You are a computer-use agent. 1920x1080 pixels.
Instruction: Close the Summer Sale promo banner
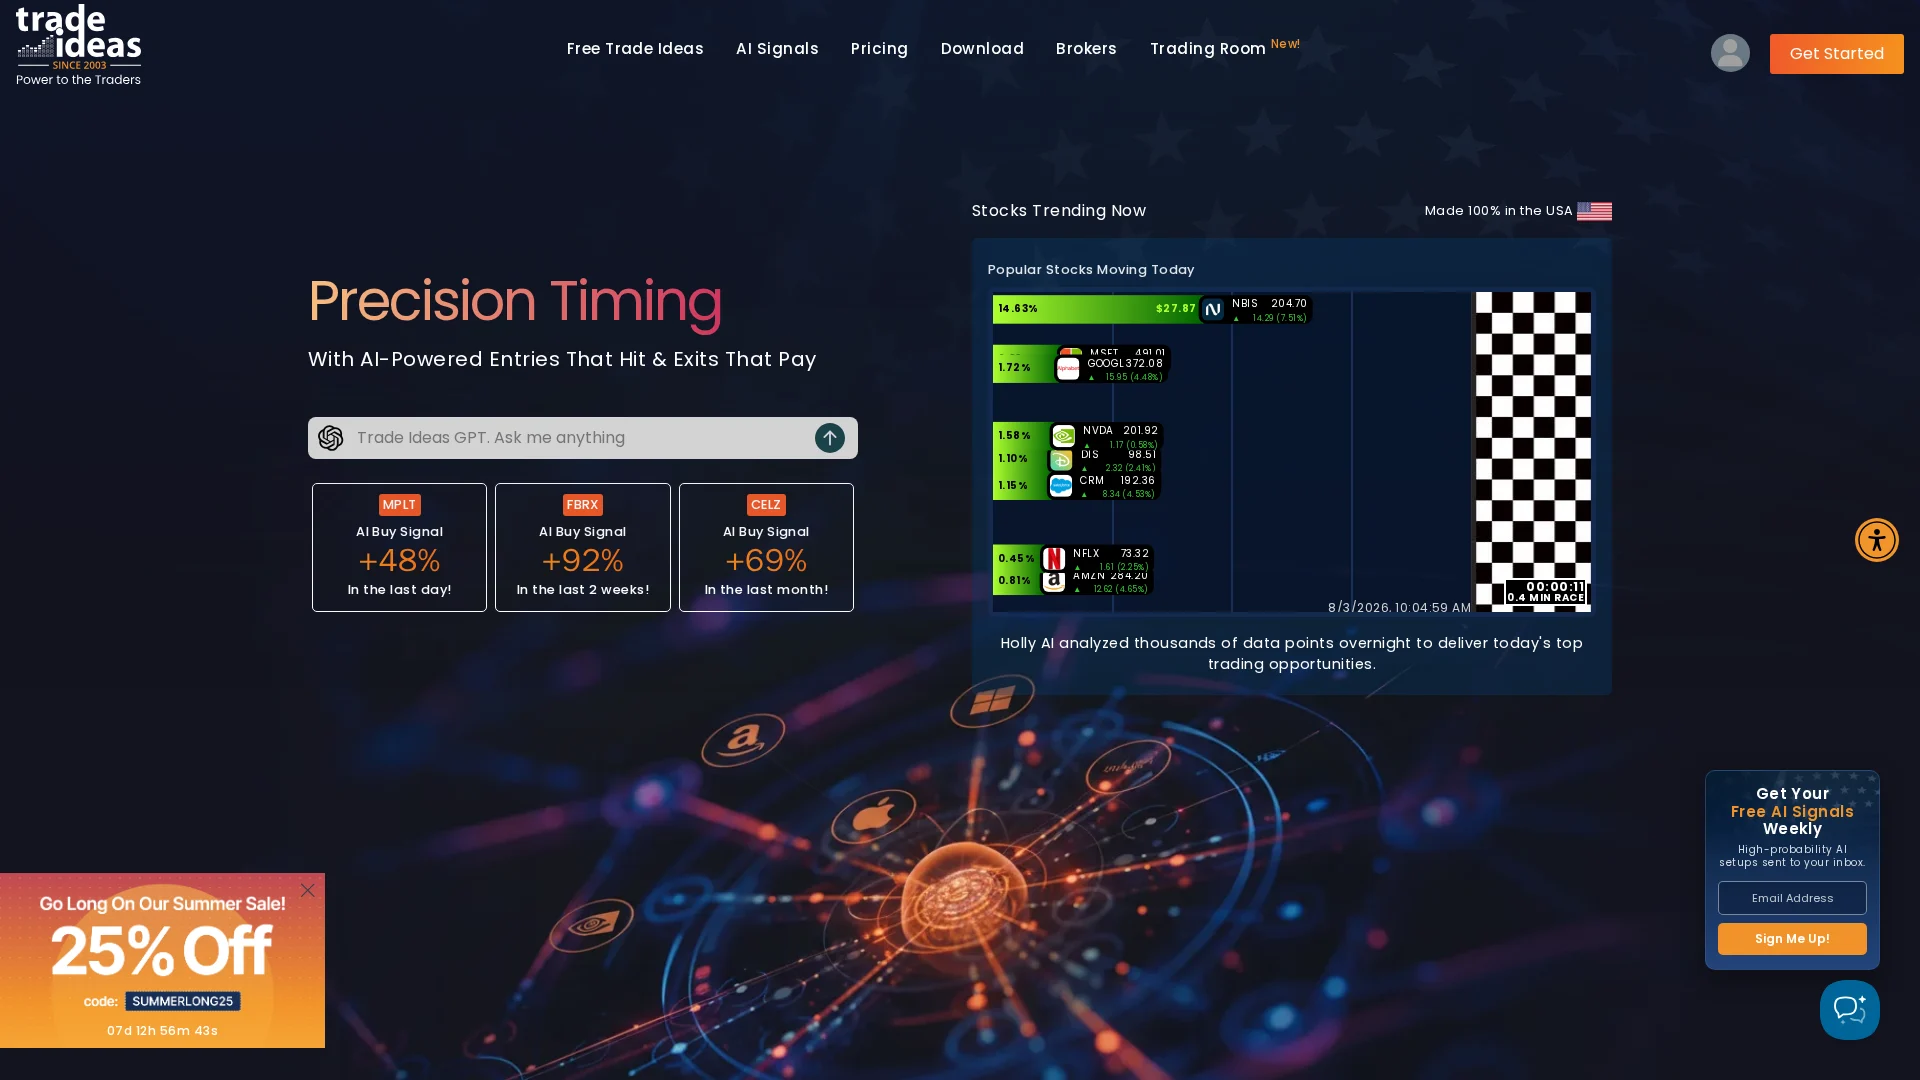pyautogui.click(x=308, y=890)
